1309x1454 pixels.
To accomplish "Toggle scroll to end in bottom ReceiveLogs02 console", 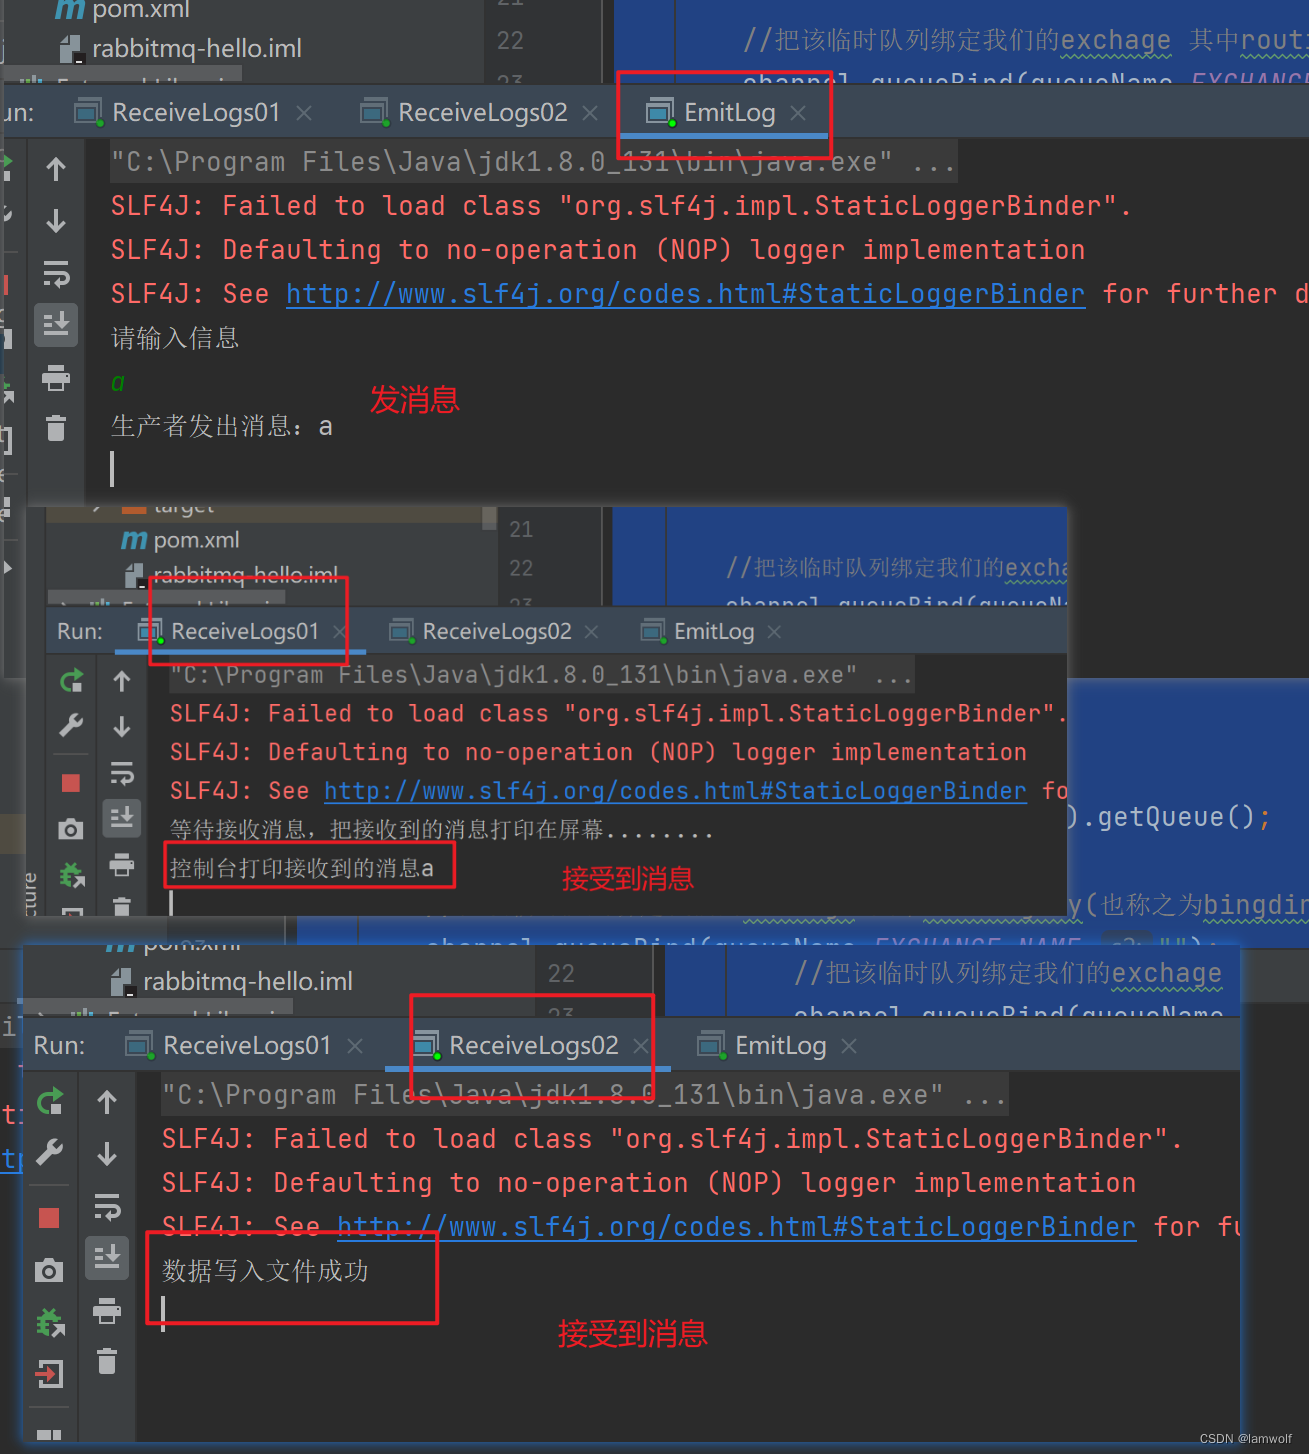I will tap(107, 1258).
